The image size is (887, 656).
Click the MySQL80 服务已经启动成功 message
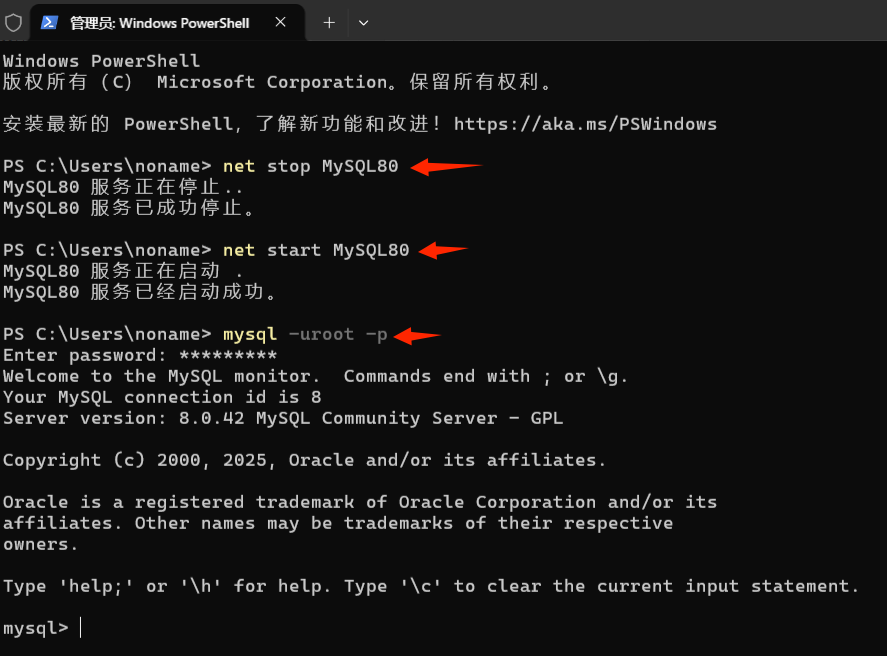tap(140, 292)
